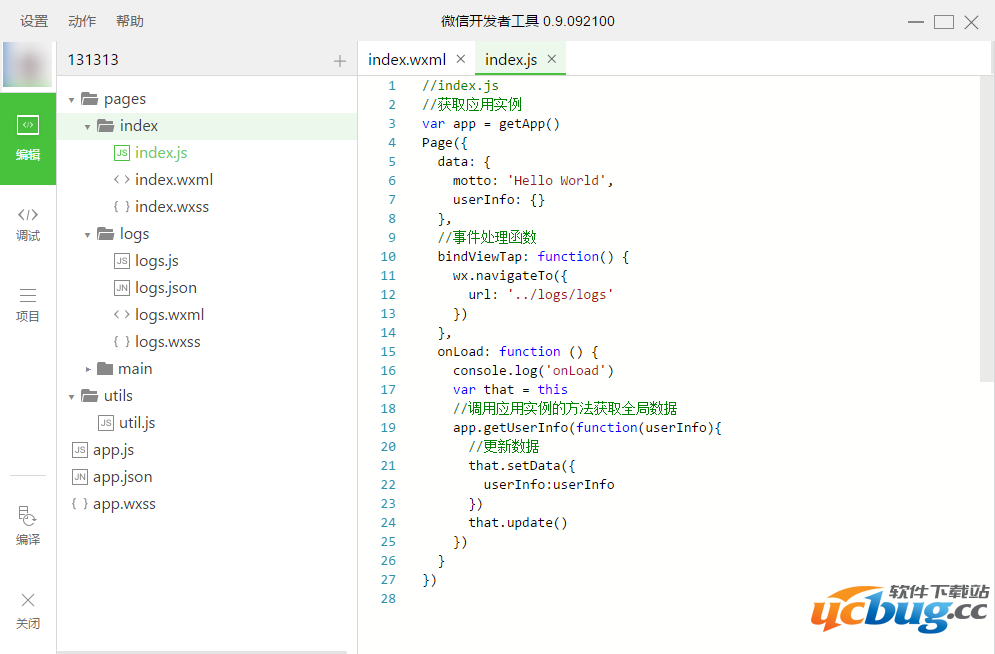Click the 编译 (Compile) sidebar icon
Image resolution: width=995 pixels, height=654 pixels.
pos(28,526)
